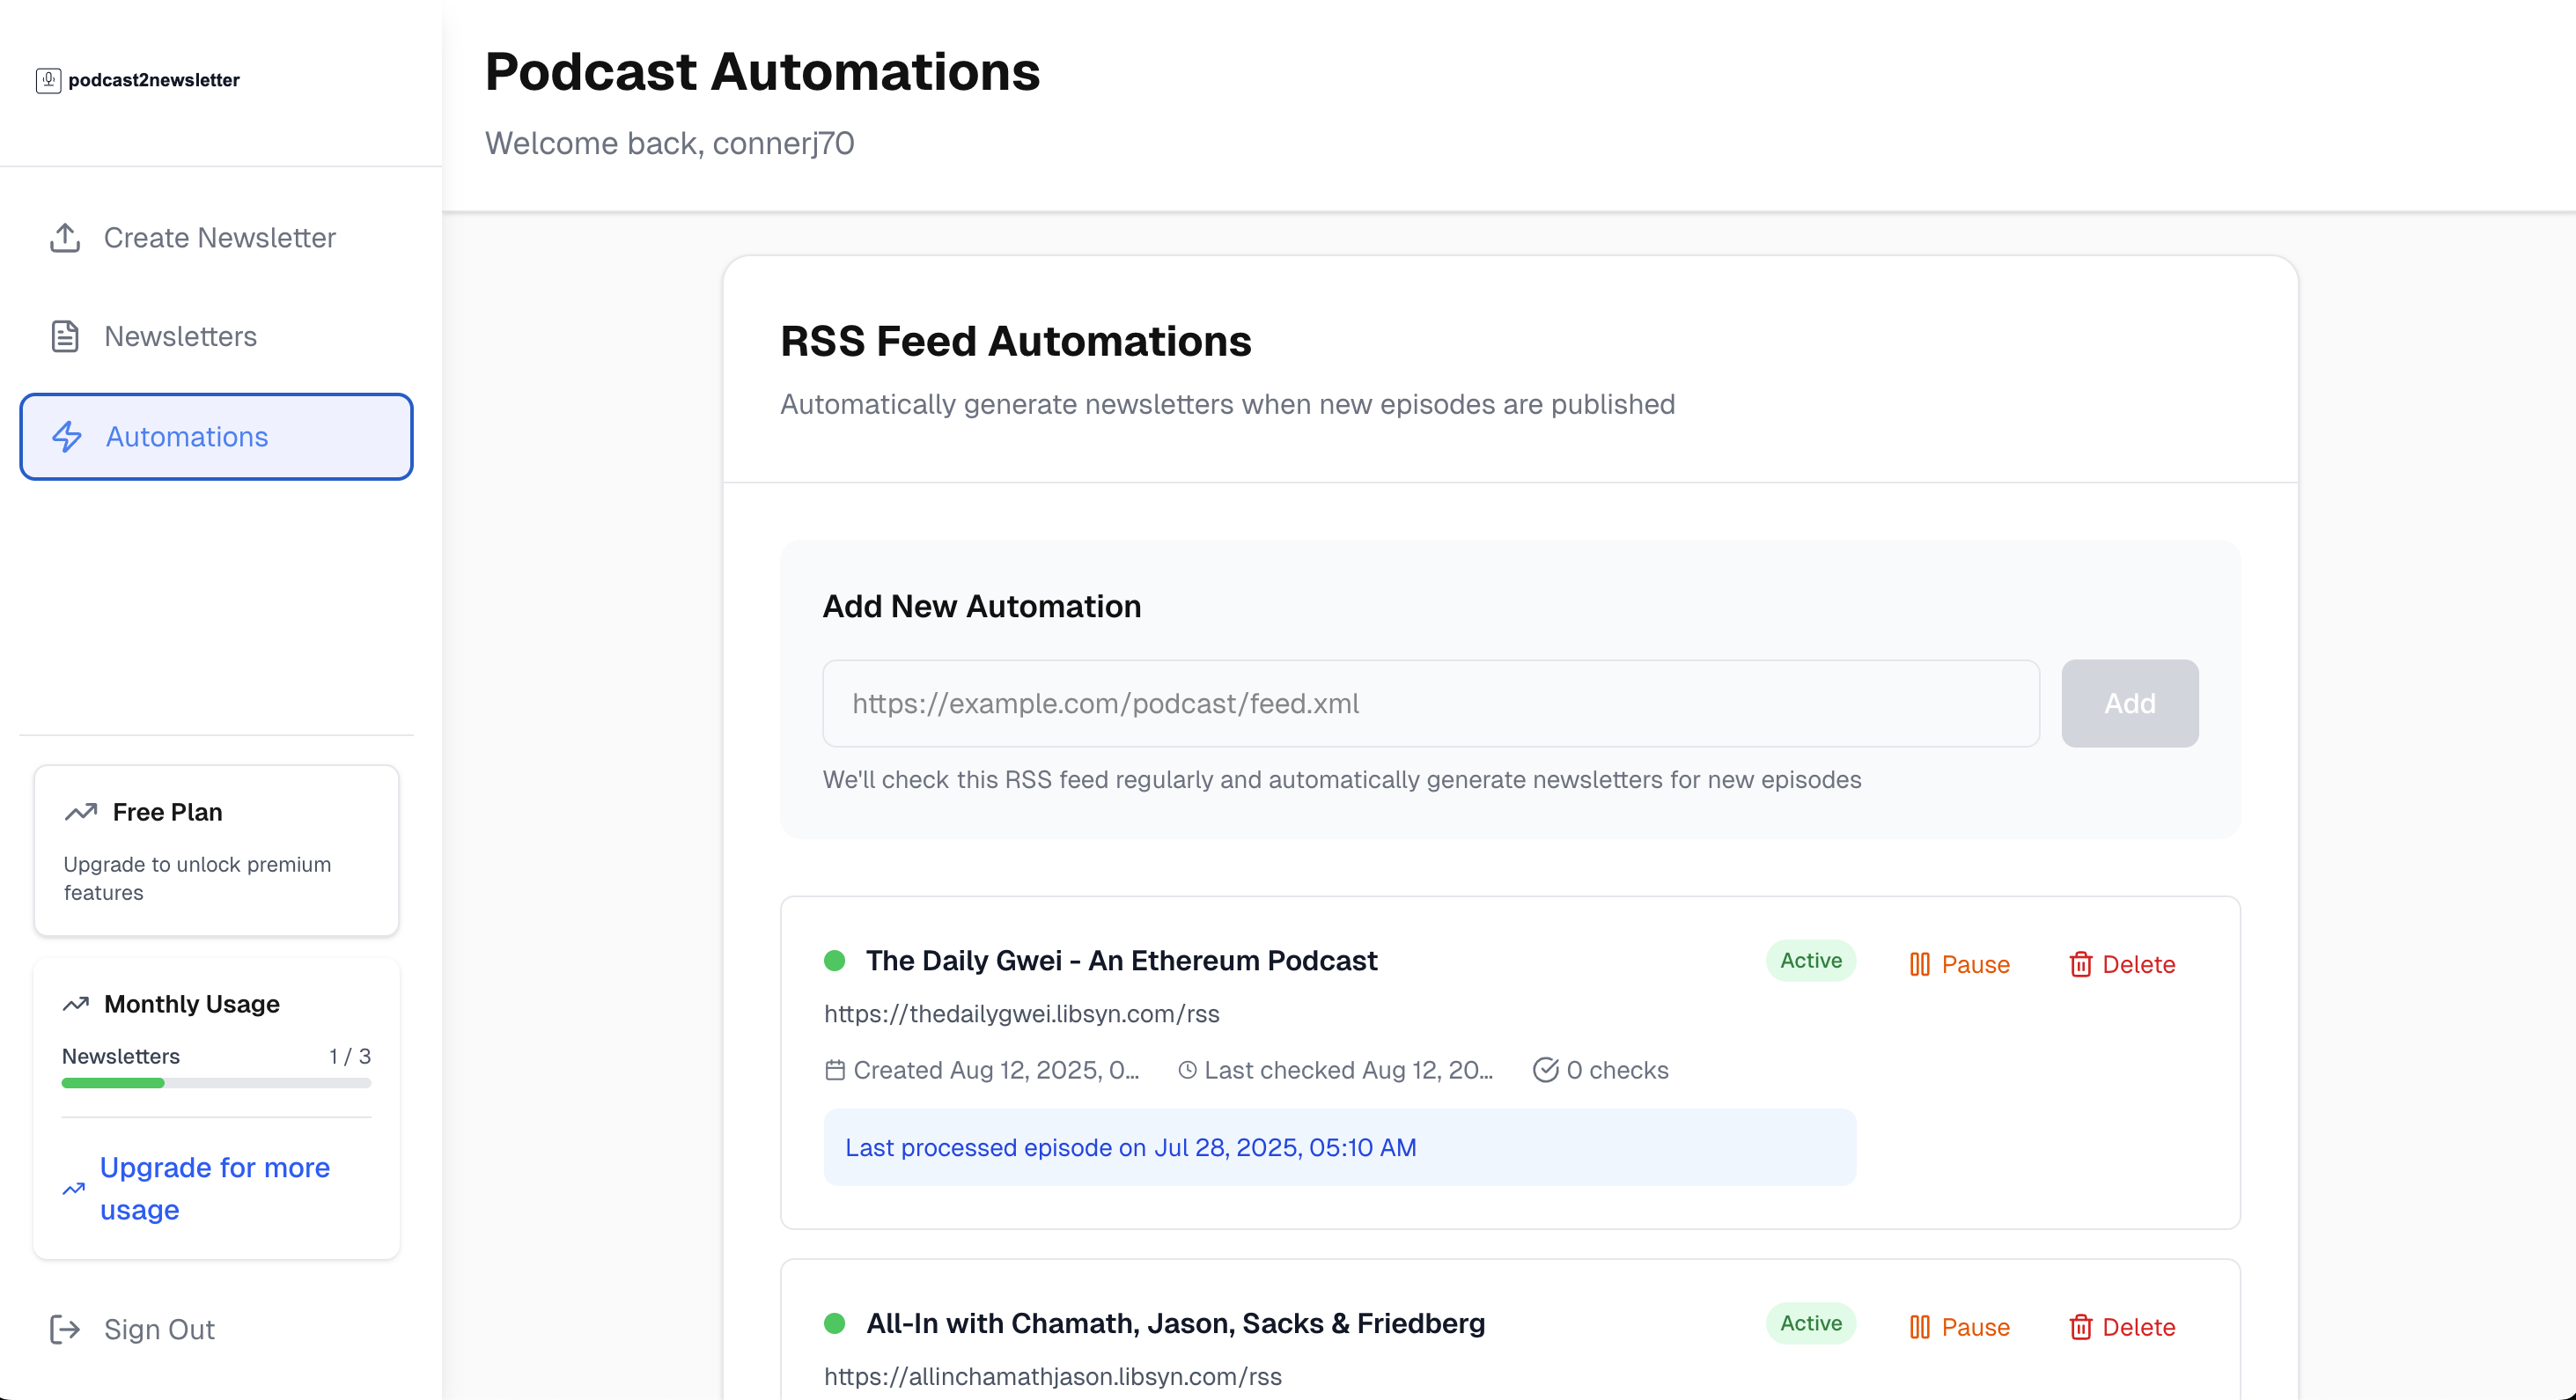Click the Automations lightning bolt icon

(67, 437)
